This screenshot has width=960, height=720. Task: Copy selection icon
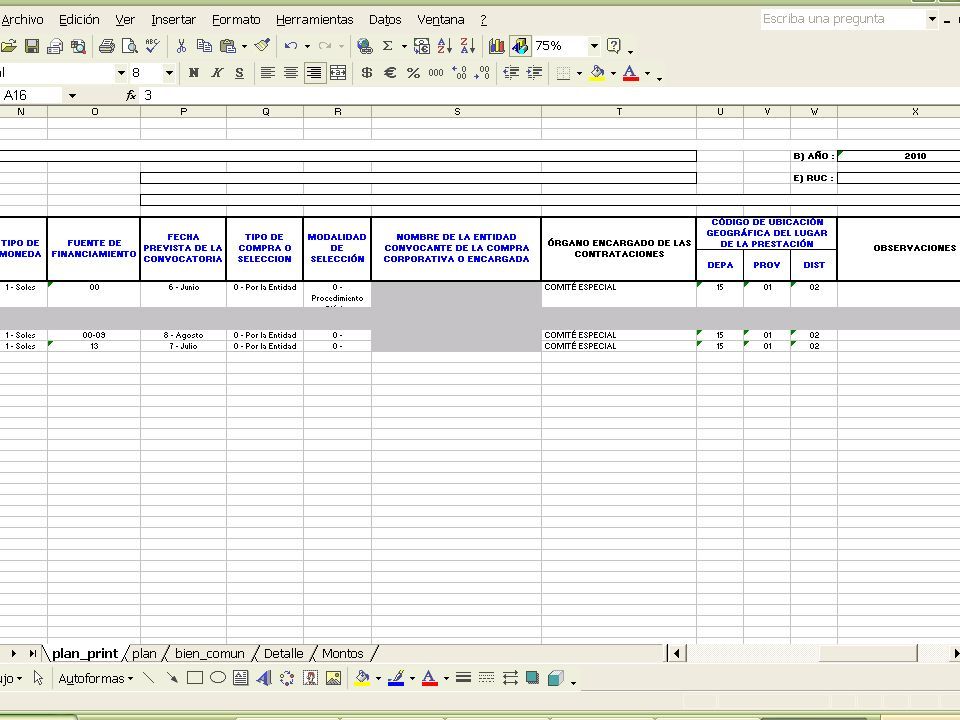[x=204, y=46]
